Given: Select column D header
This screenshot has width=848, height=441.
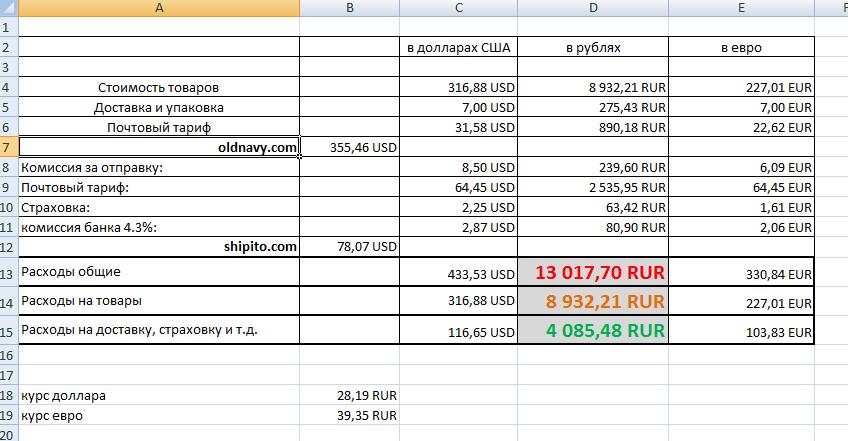Looking at the screenshot, I should [593, 8].
